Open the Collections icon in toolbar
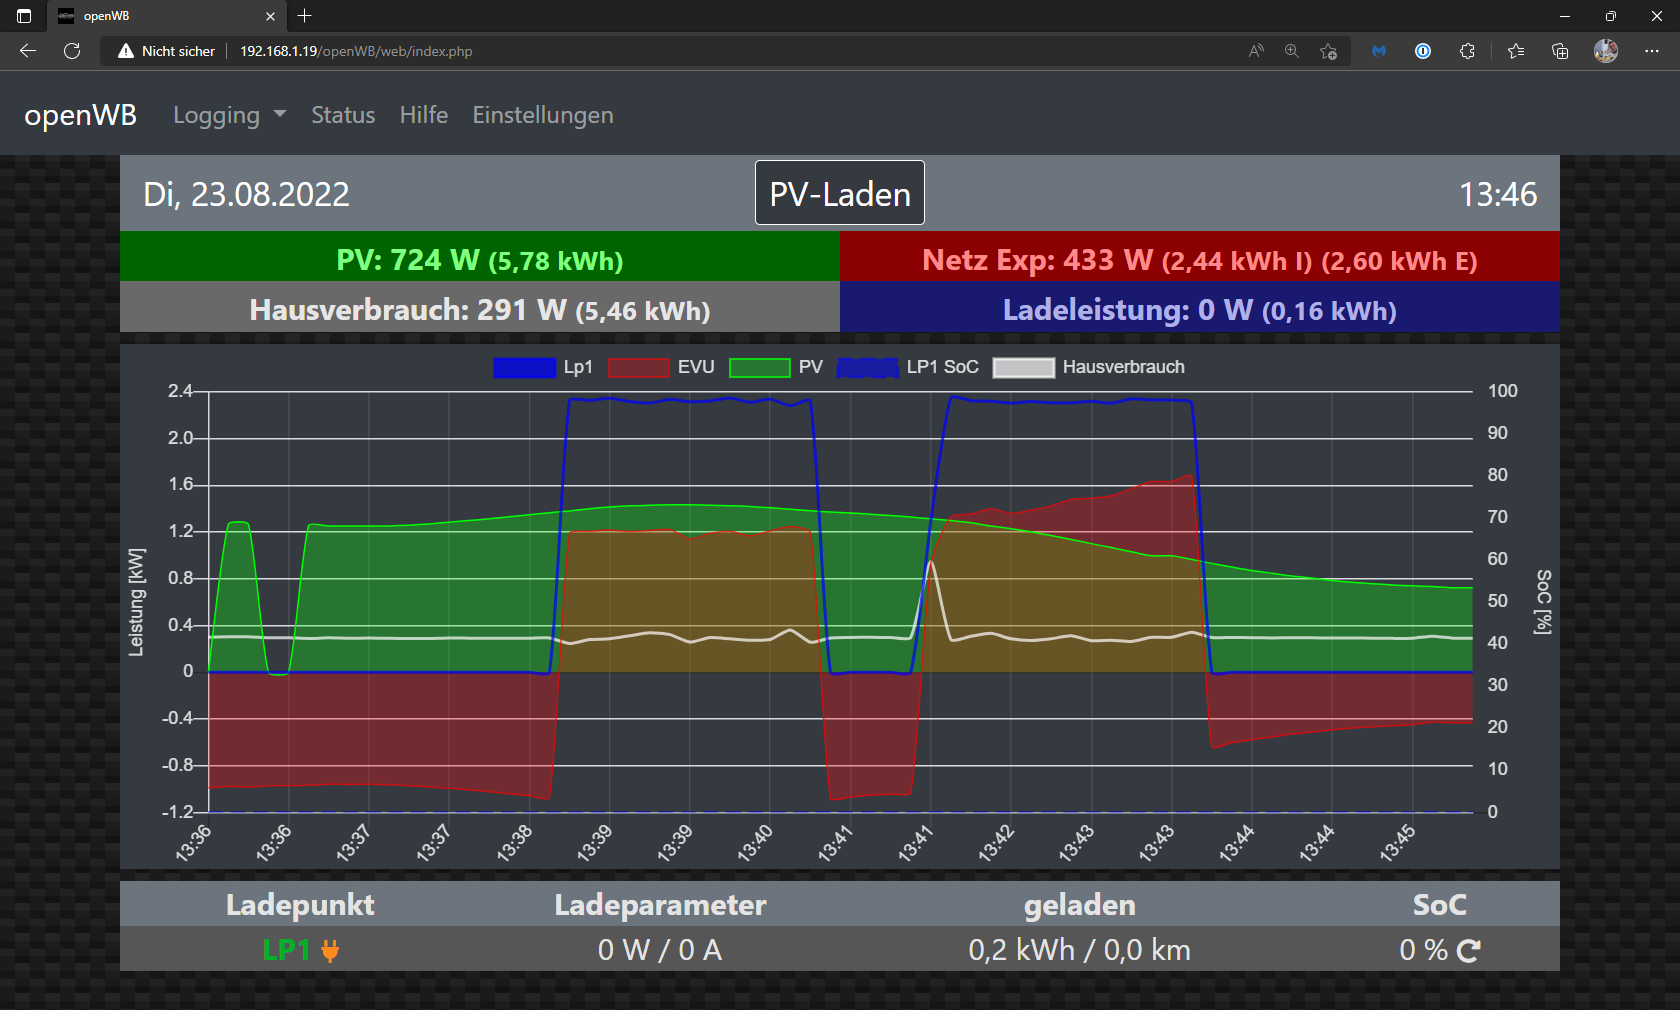The width and height of the screenshot is (1680, 1010). click(x=1560, y=51)
